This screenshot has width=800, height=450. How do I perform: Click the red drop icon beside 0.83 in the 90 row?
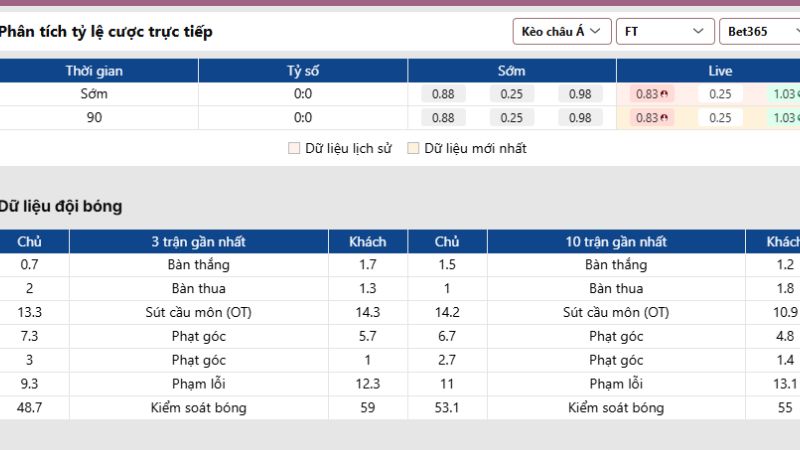tap(664, 117)
